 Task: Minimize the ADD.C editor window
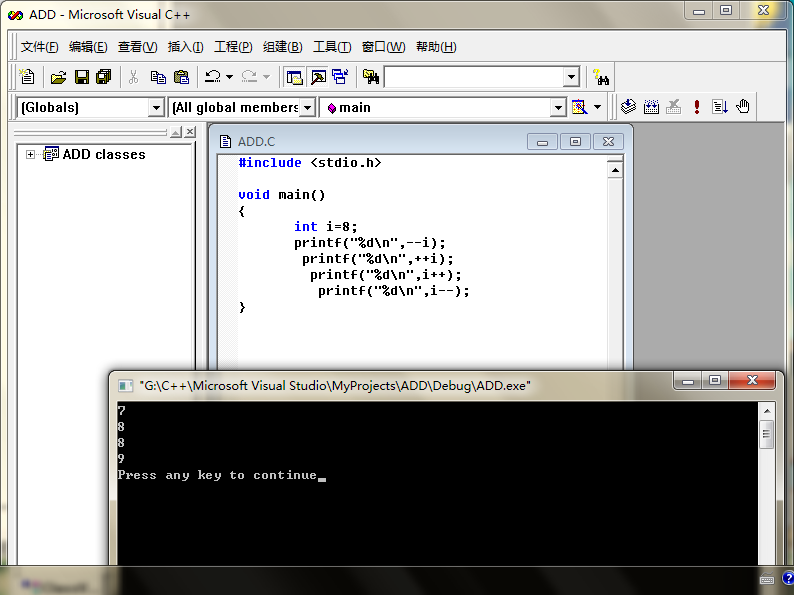click(542, 142)
